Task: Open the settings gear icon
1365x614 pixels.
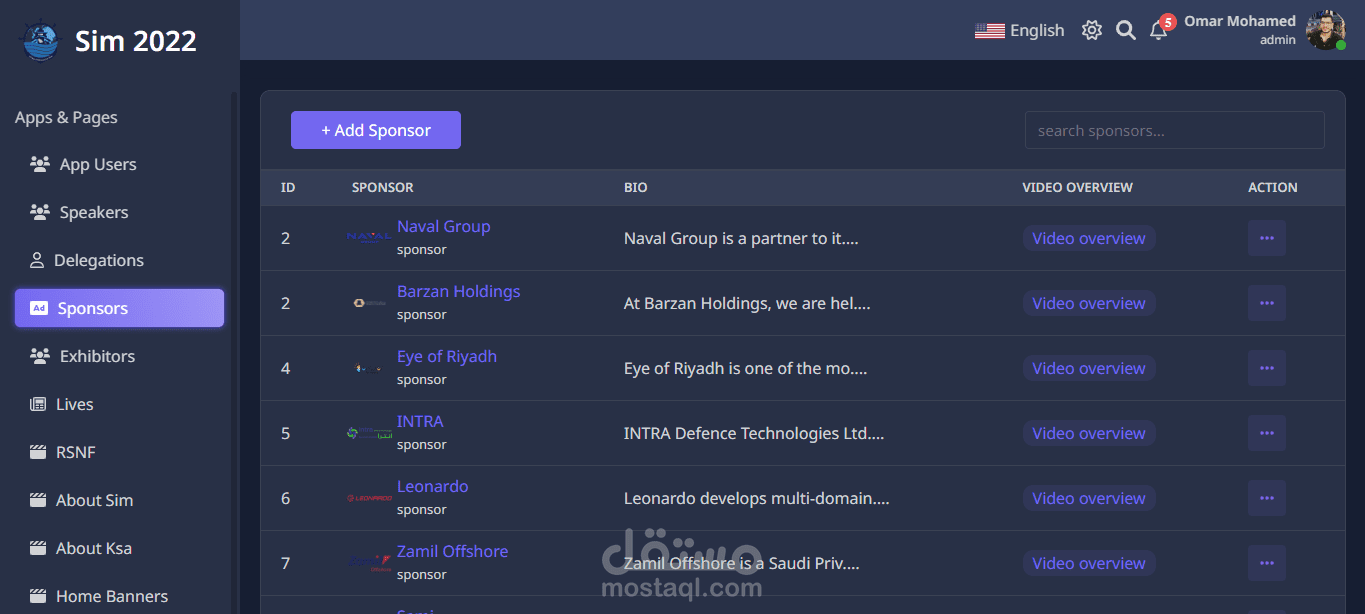Action: click(x=1092, y=30)
